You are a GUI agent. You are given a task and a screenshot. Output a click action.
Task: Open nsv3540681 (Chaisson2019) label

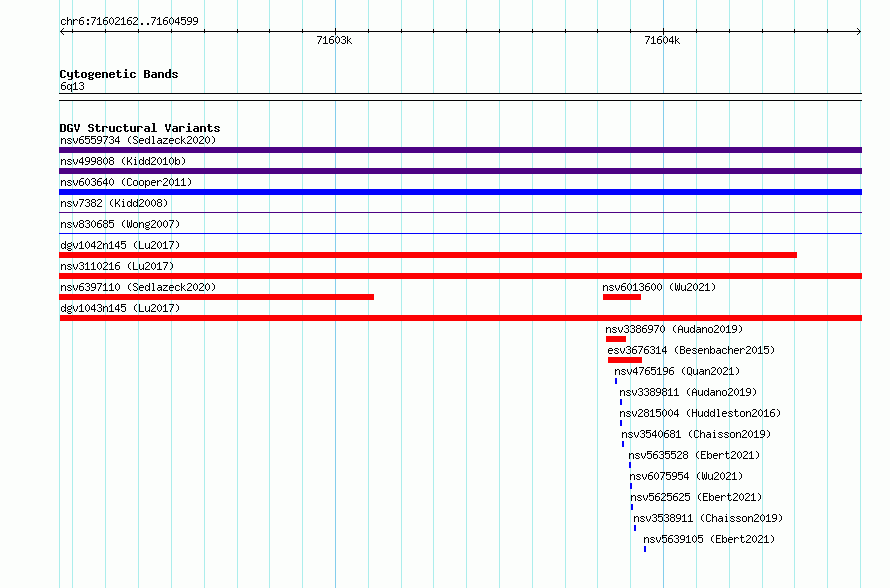pos(696,434)
